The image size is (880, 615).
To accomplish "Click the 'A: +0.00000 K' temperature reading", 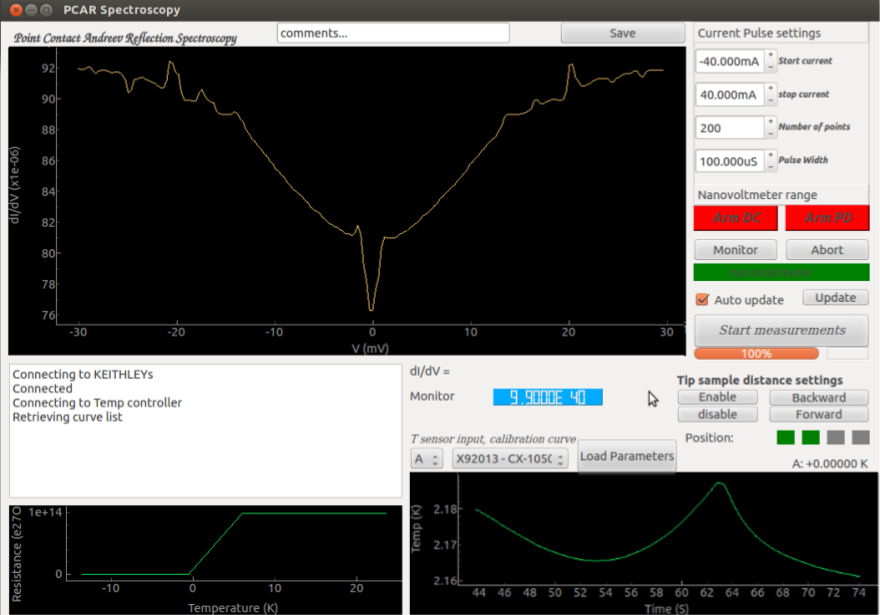I will click(x=829, y=463).
